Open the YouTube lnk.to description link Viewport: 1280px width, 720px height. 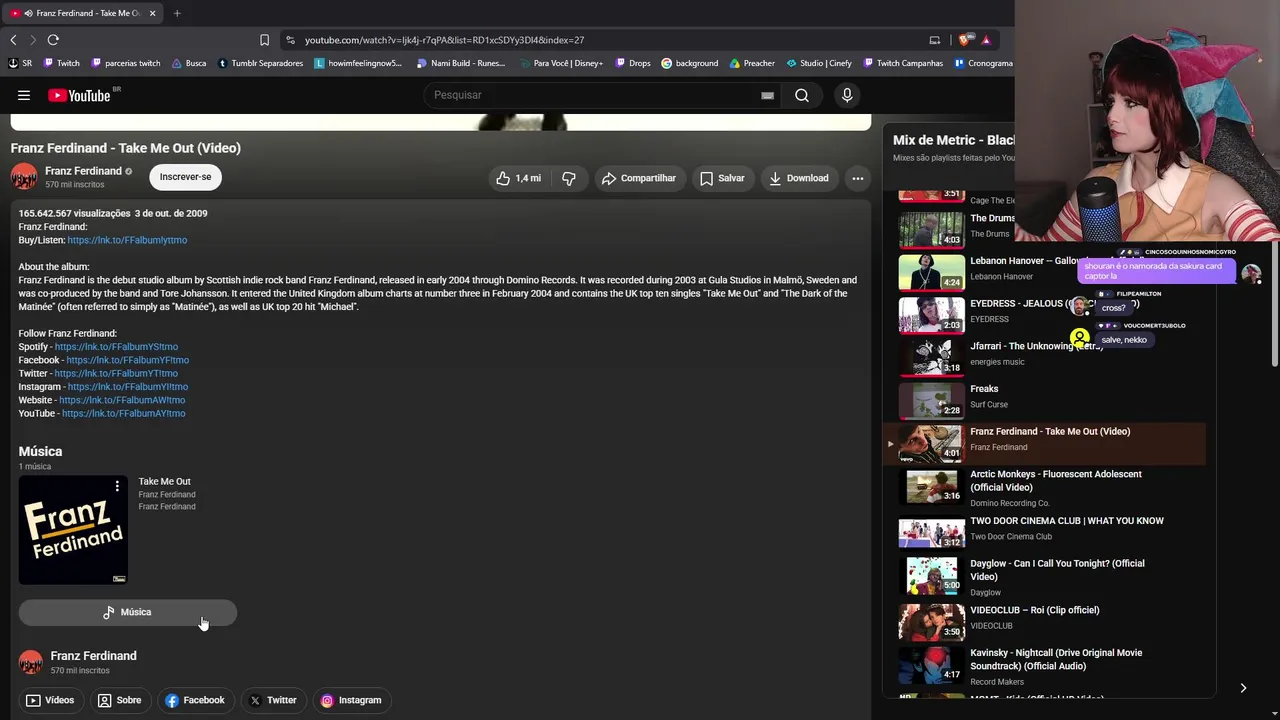[x=123, y=413]
